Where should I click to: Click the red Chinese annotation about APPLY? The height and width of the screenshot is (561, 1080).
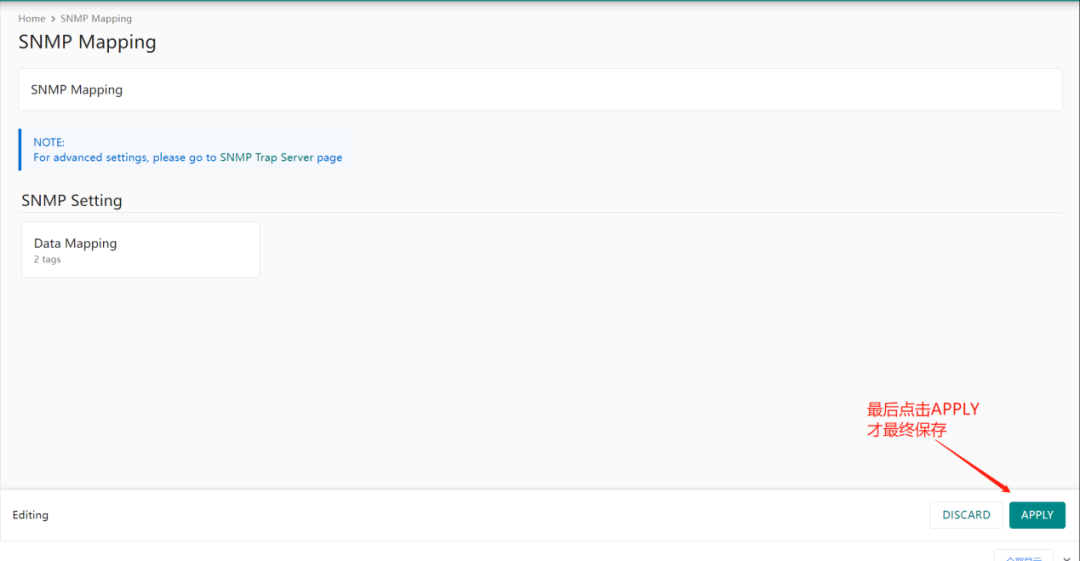(x=922, y=419)
